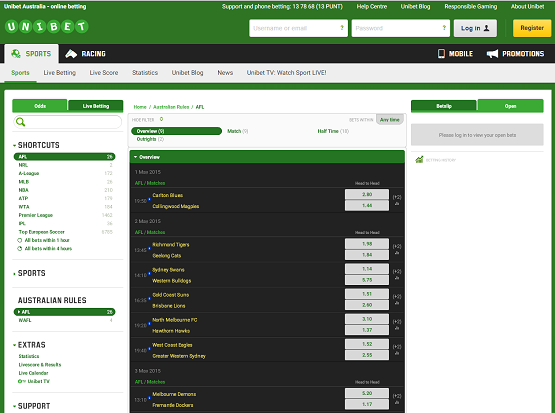Expand the Sports section in sidebar
Screen dimensions: 555x413
[29, 273]
